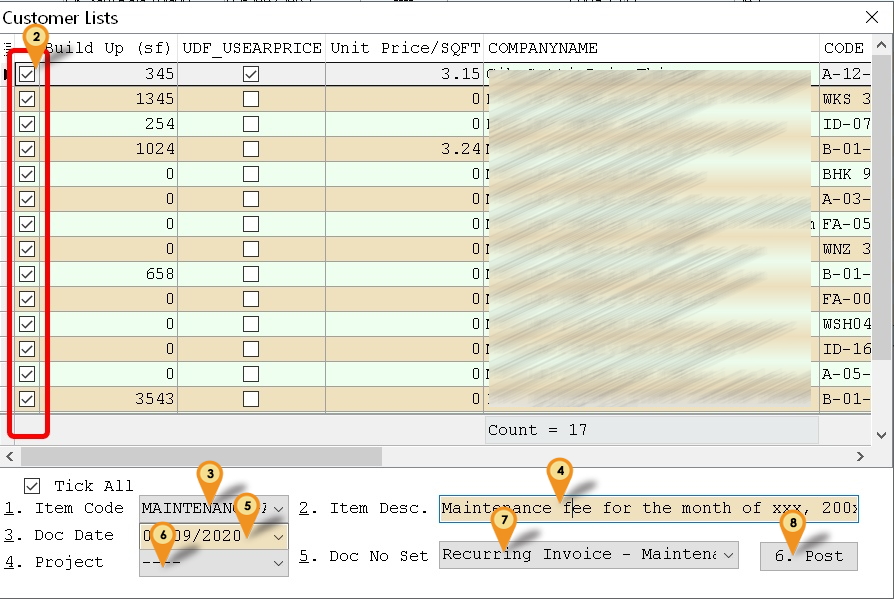
Task: Expand the Project dropdown
Action: [x=277, y=563]
